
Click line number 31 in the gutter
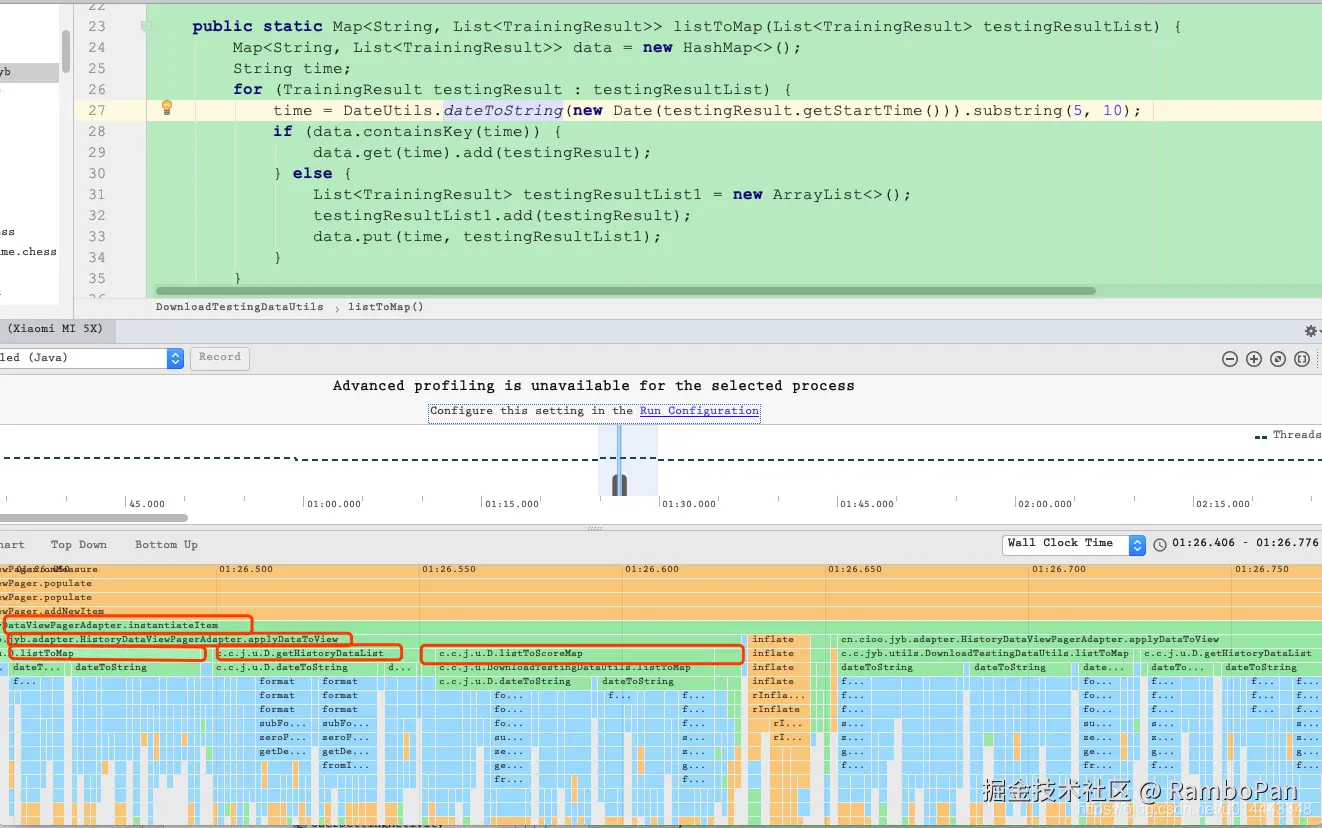96,194
